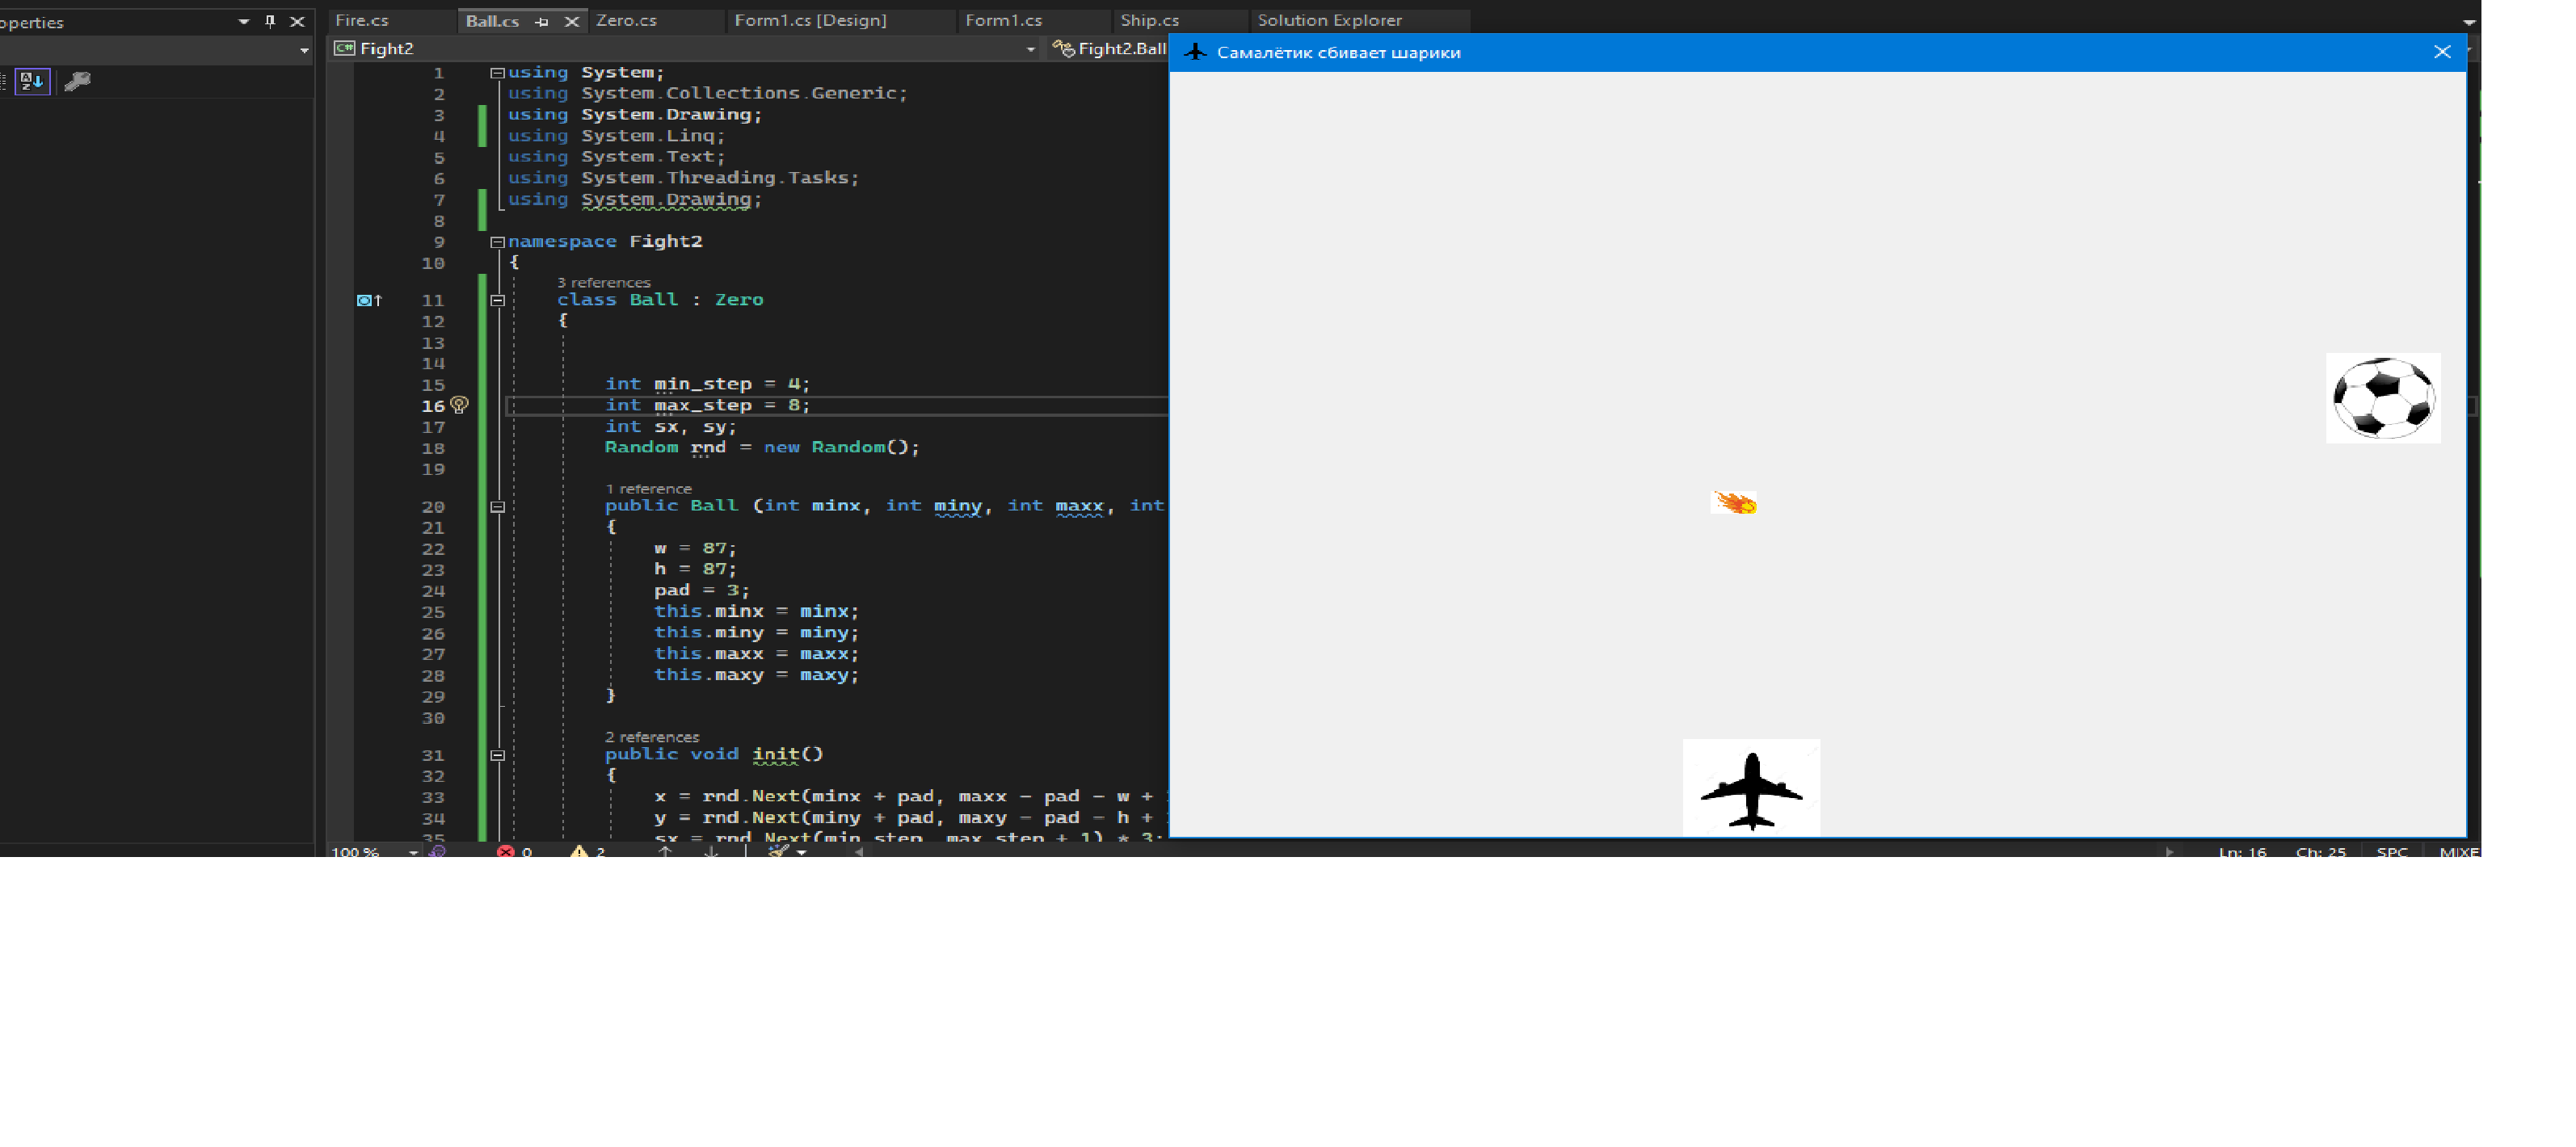Click the fireball sprite in game window

click(1734, 502)
